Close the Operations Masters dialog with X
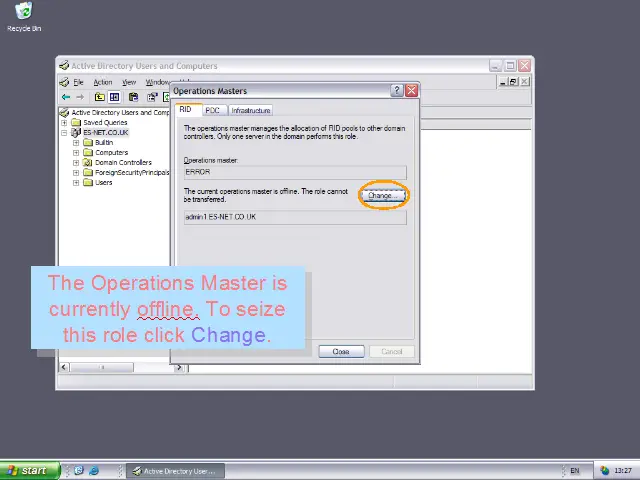The width and height of the screenshot is (640, 480). [x=411, y=91]
